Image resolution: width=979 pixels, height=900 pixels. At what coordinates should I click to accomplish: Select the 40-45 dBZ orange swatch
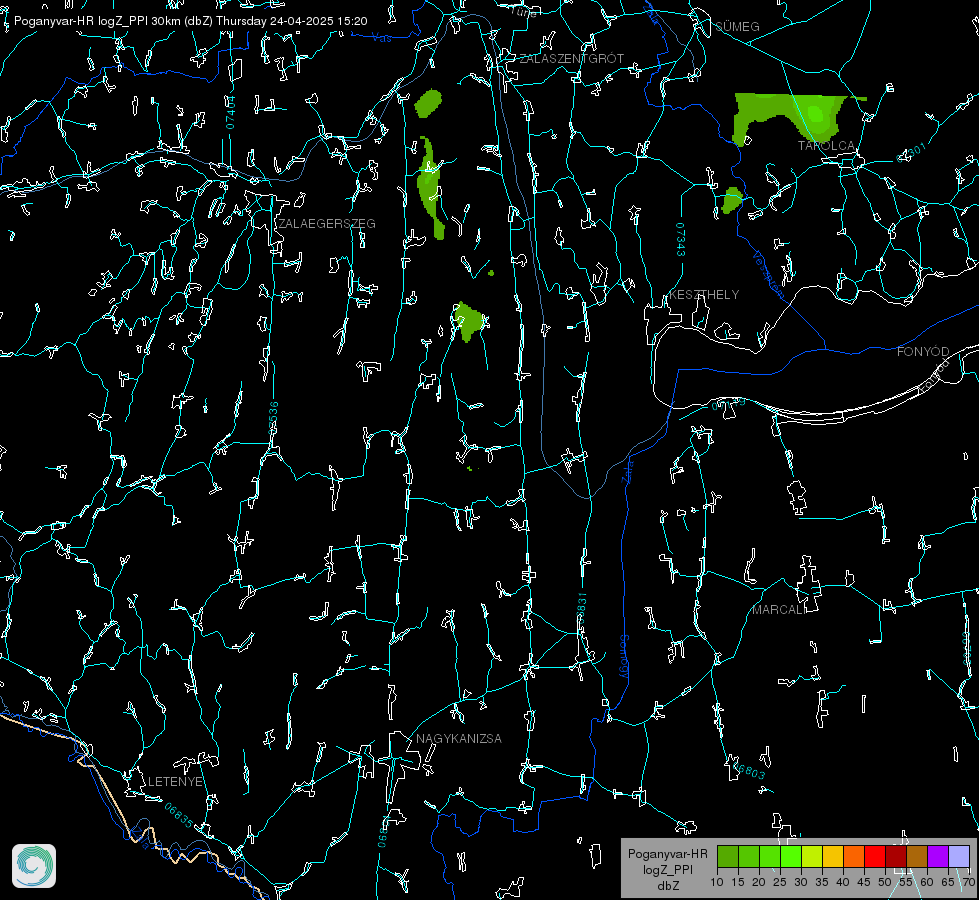coord(854,856)
